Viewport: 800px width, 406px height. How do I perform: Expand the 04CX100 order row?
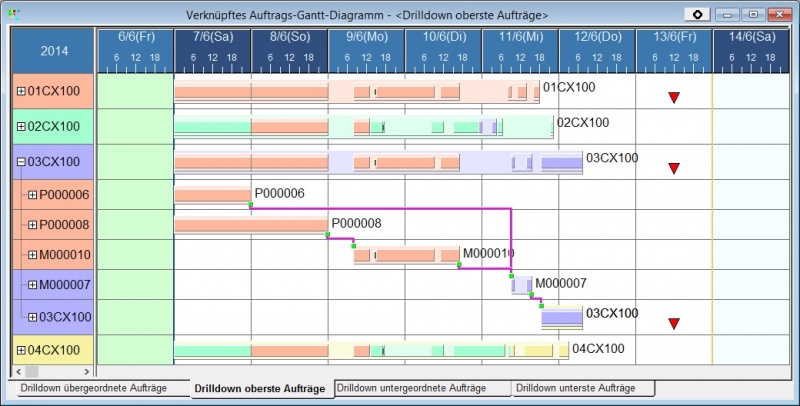[x=21, y=350]
